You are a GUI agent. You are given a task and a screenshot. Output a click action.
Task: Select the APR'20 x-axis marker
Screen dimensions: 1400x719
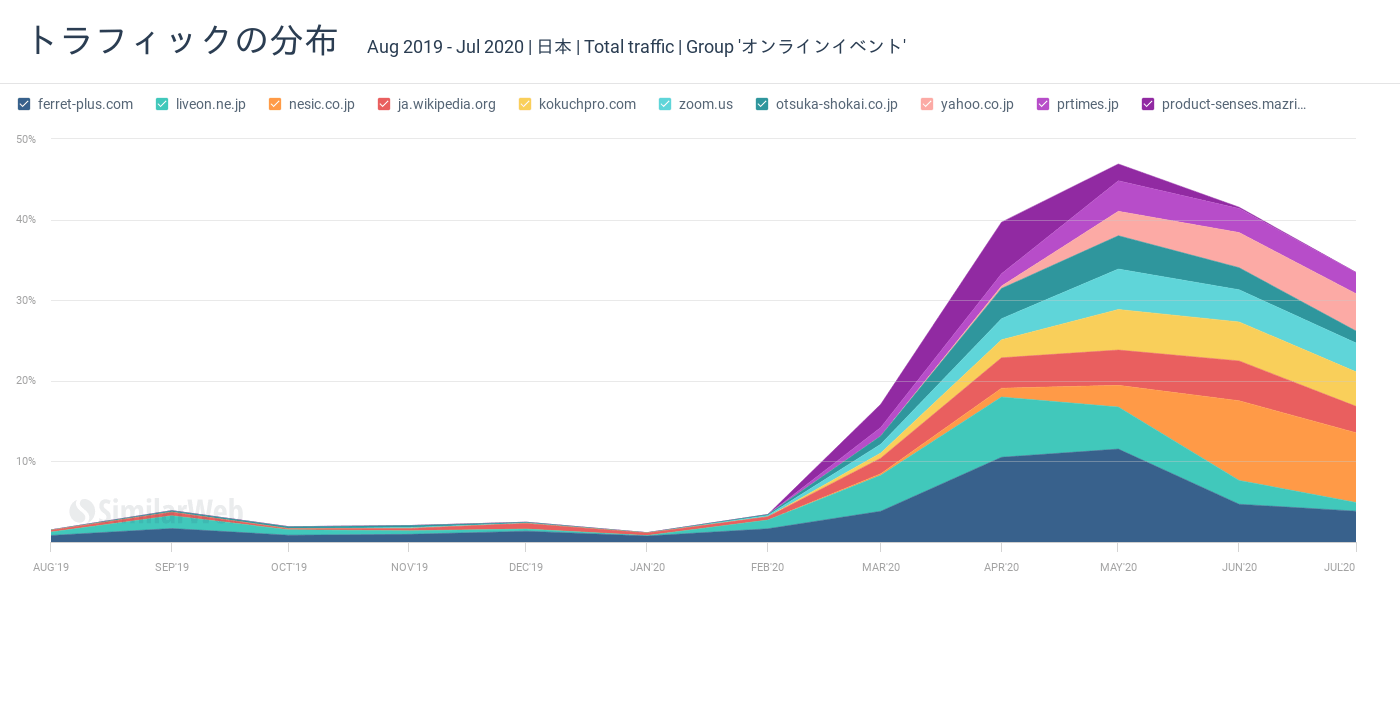click(1001, 567)
